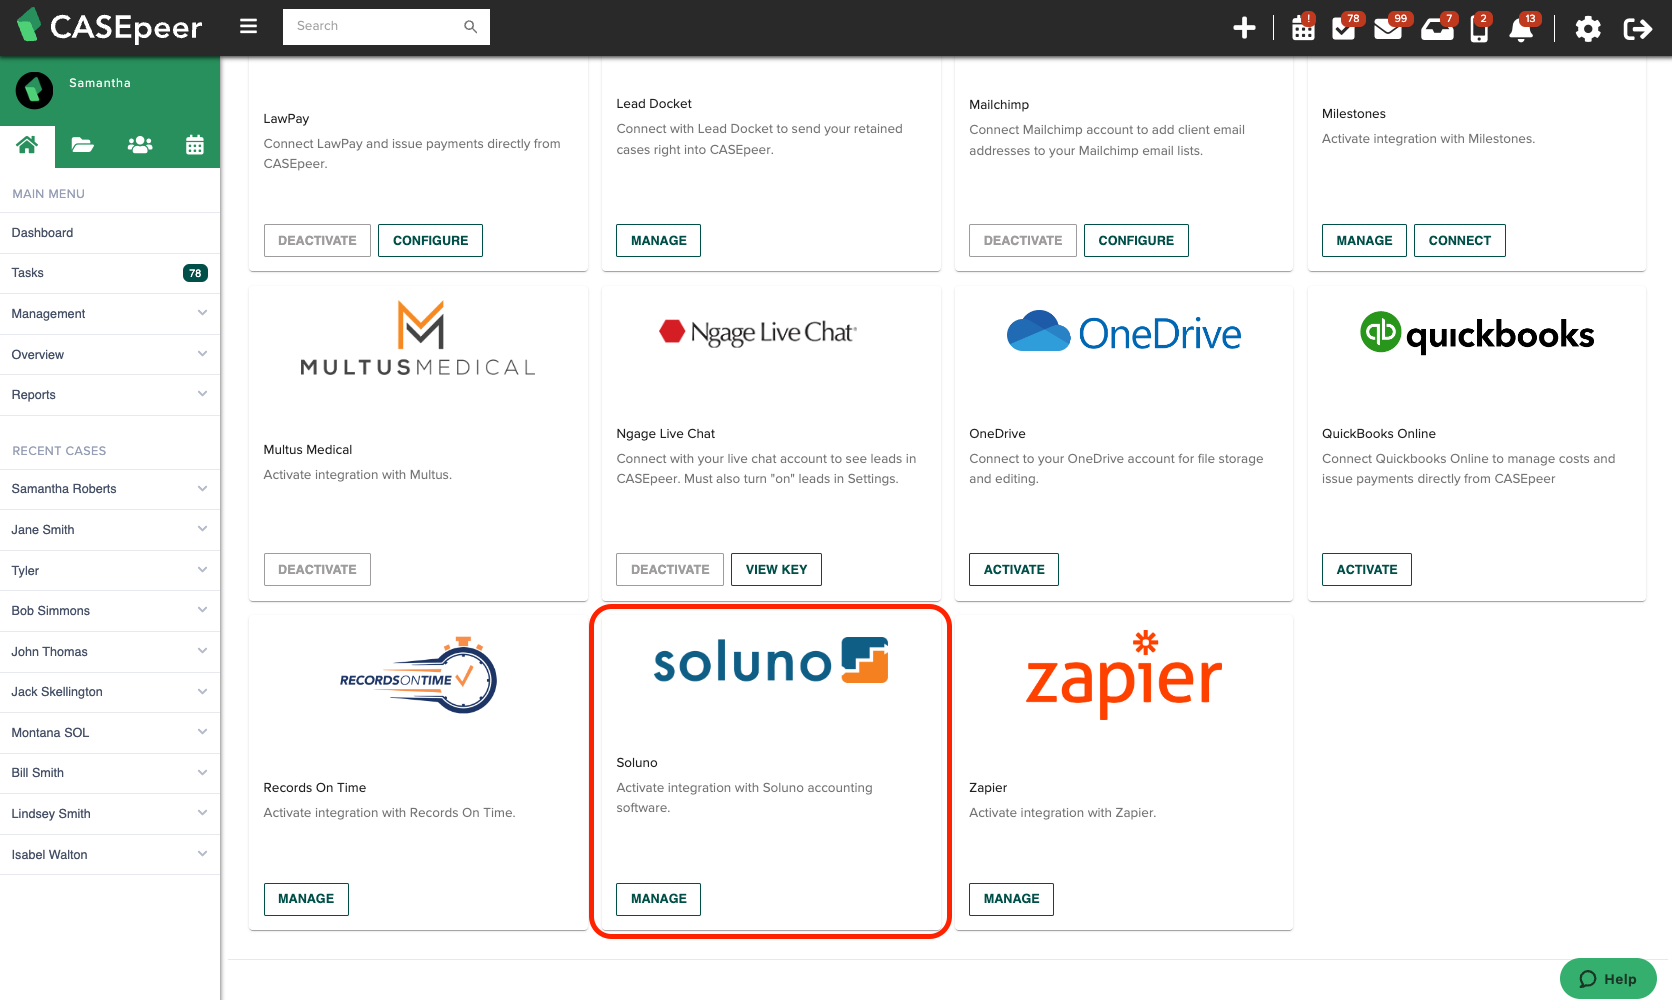Viewport: 1672px width, 1000px height.
Task: Deactivate Ngage Live Chat integration
Action: coord(670,570)
